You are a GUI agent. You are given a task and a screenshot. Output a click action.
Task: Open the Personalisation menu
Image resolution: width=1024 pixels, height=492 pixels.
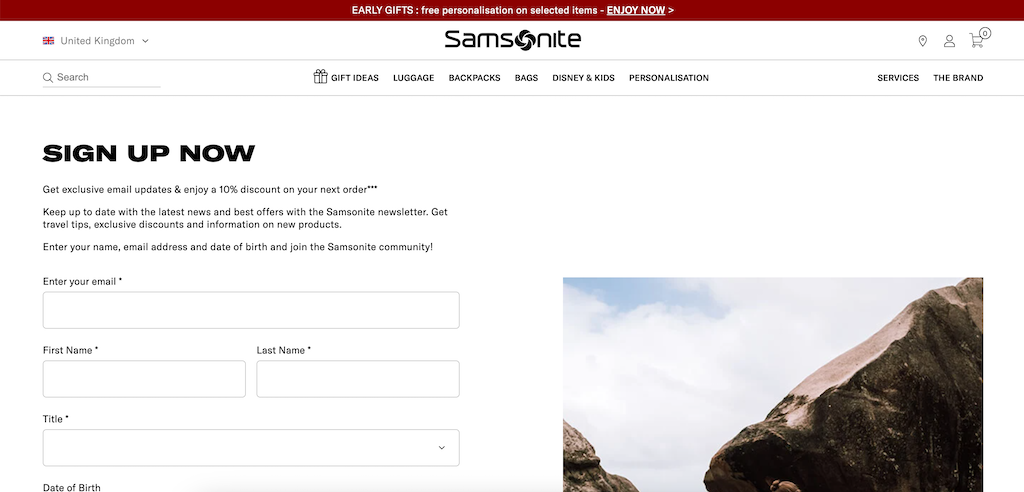click(669, 78)
